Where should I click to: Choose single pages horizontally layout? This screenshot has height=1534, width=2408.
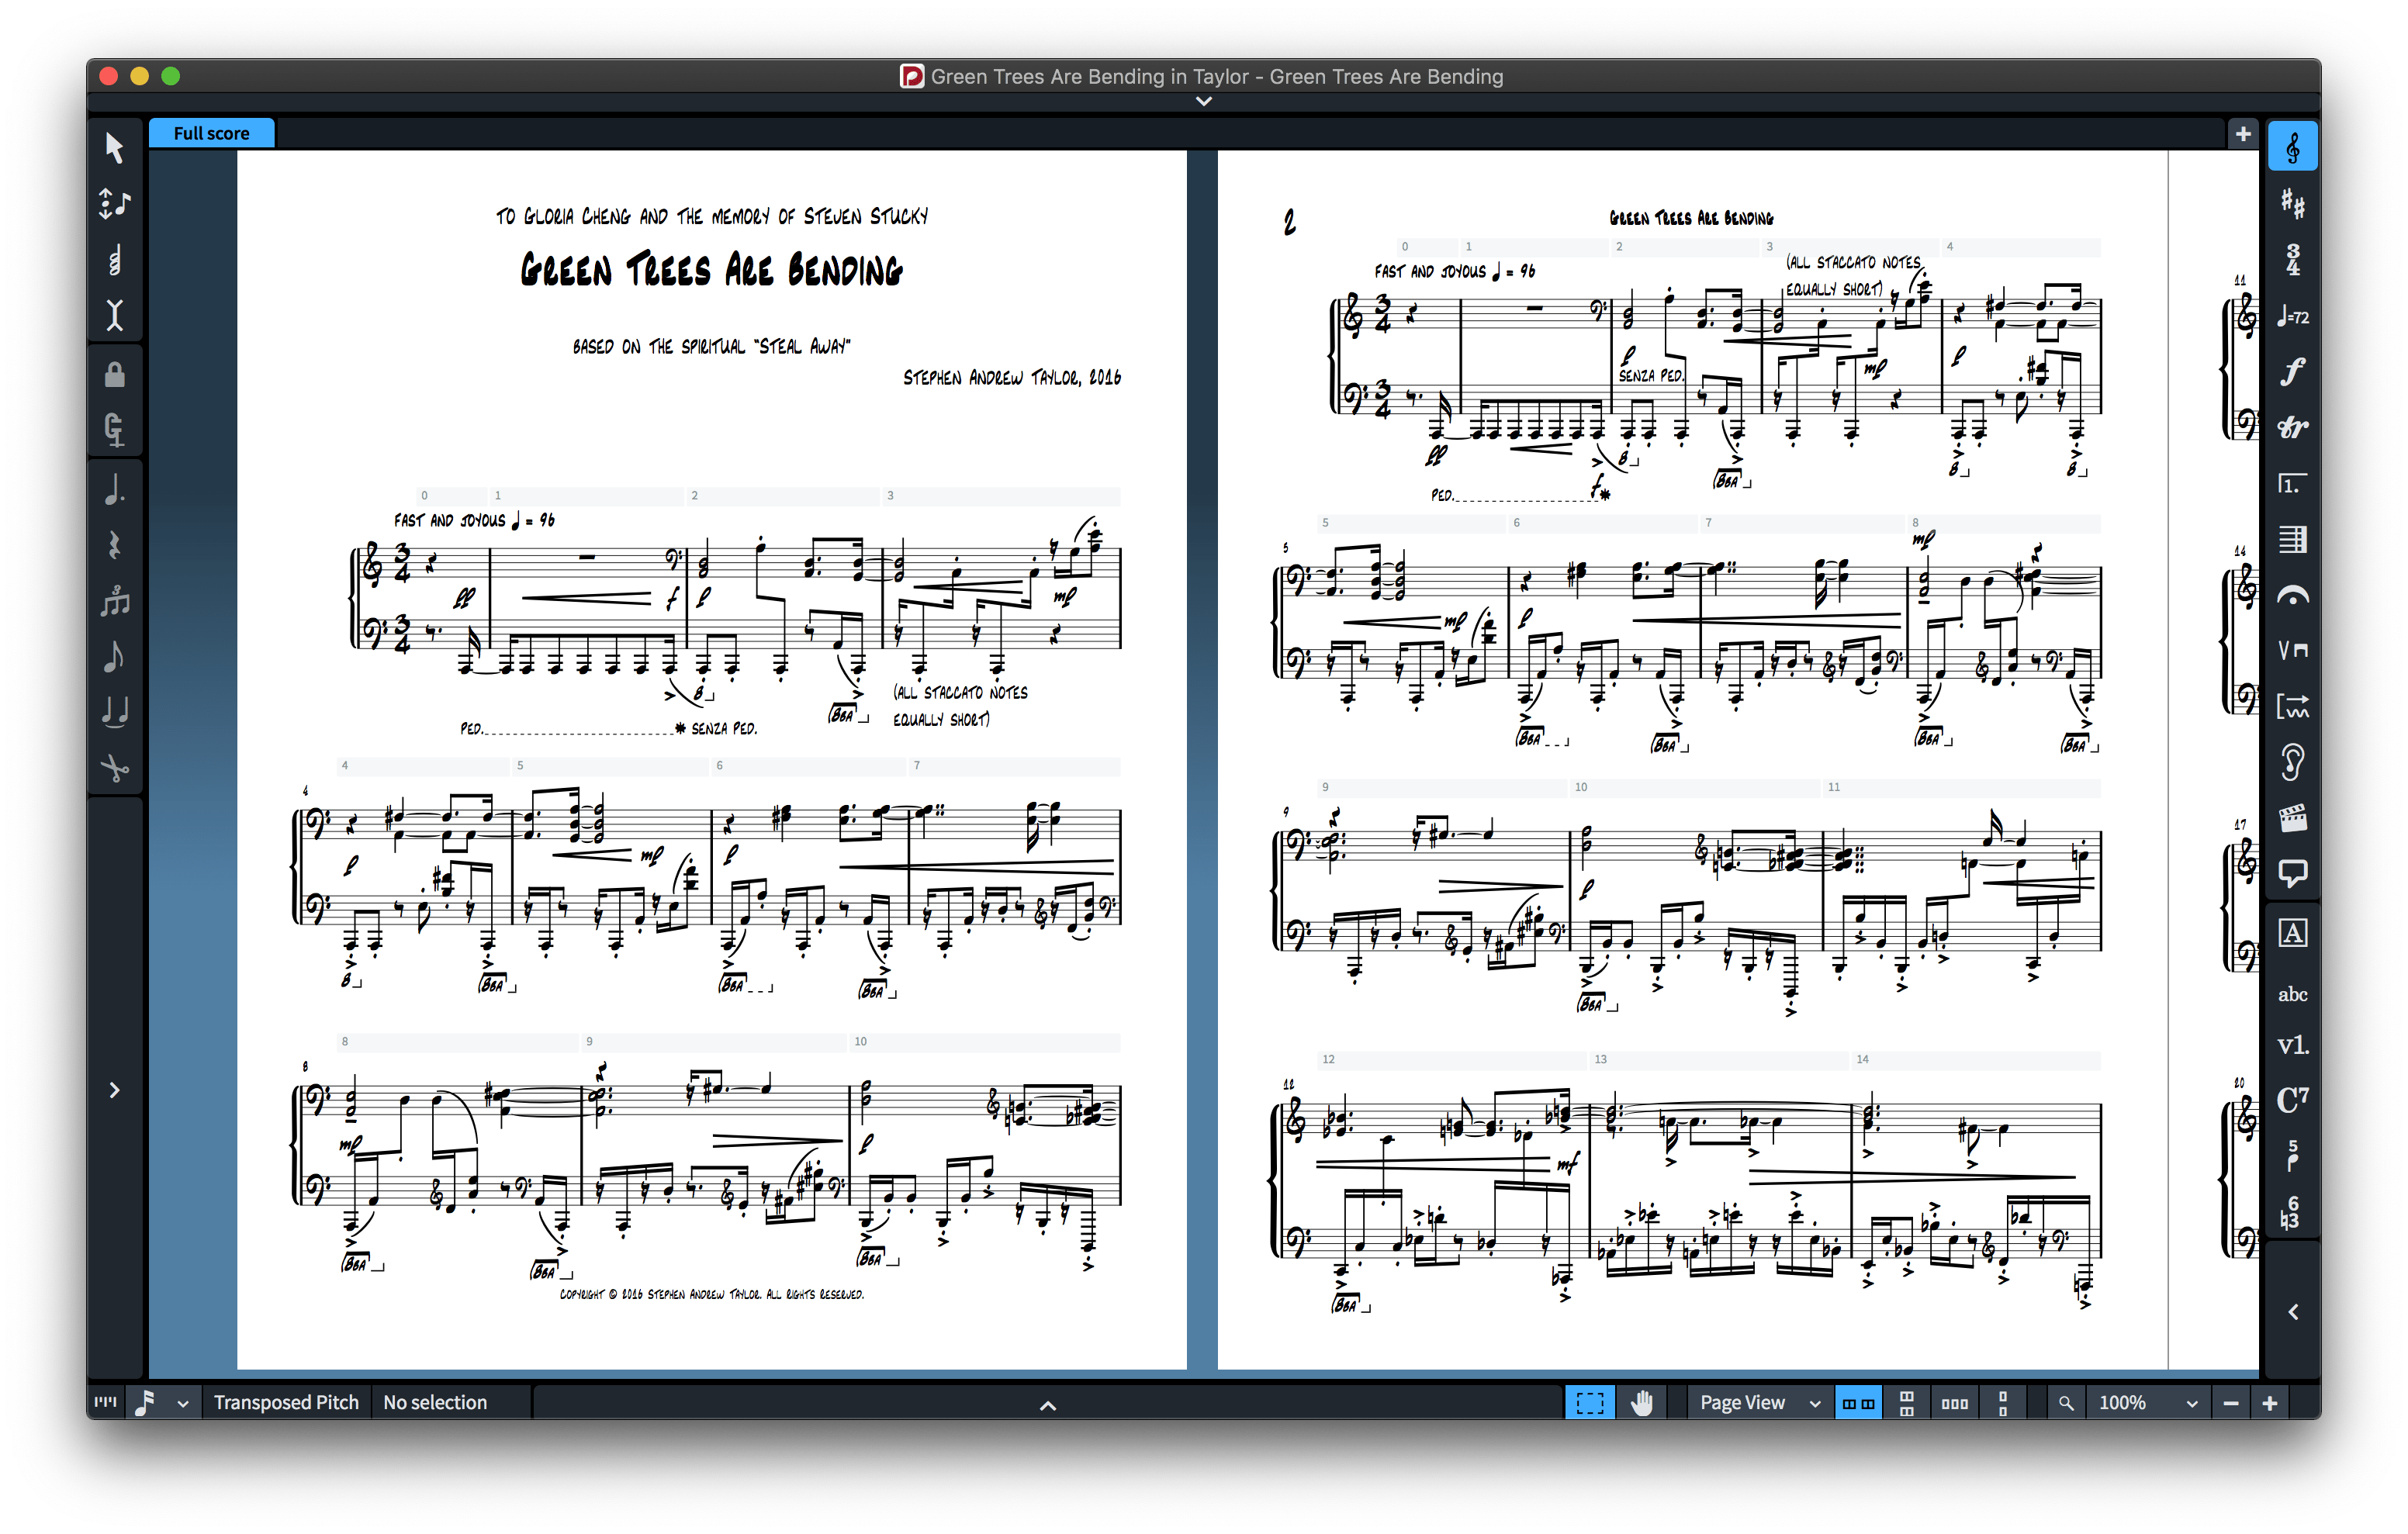[1954, 1402]
